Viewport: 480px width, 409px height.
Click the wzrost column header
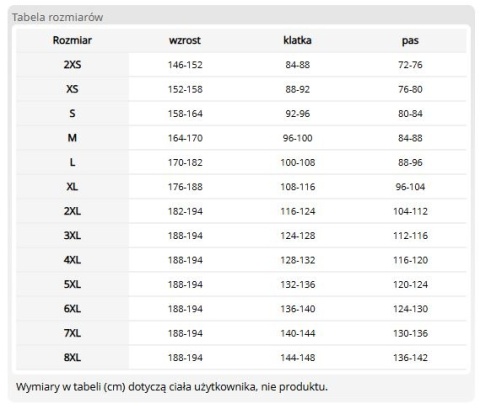(x=185, y=40)
